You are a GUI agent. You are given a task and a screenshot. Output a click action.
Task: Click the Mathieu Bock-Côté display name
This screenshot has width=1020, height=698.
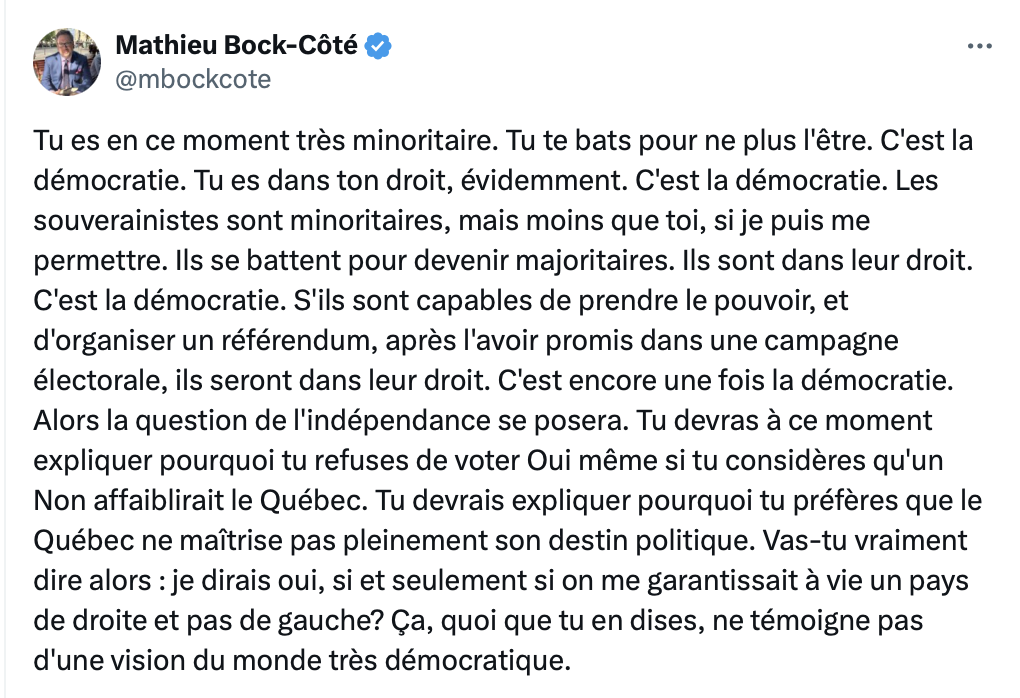(x=236, y=46)
